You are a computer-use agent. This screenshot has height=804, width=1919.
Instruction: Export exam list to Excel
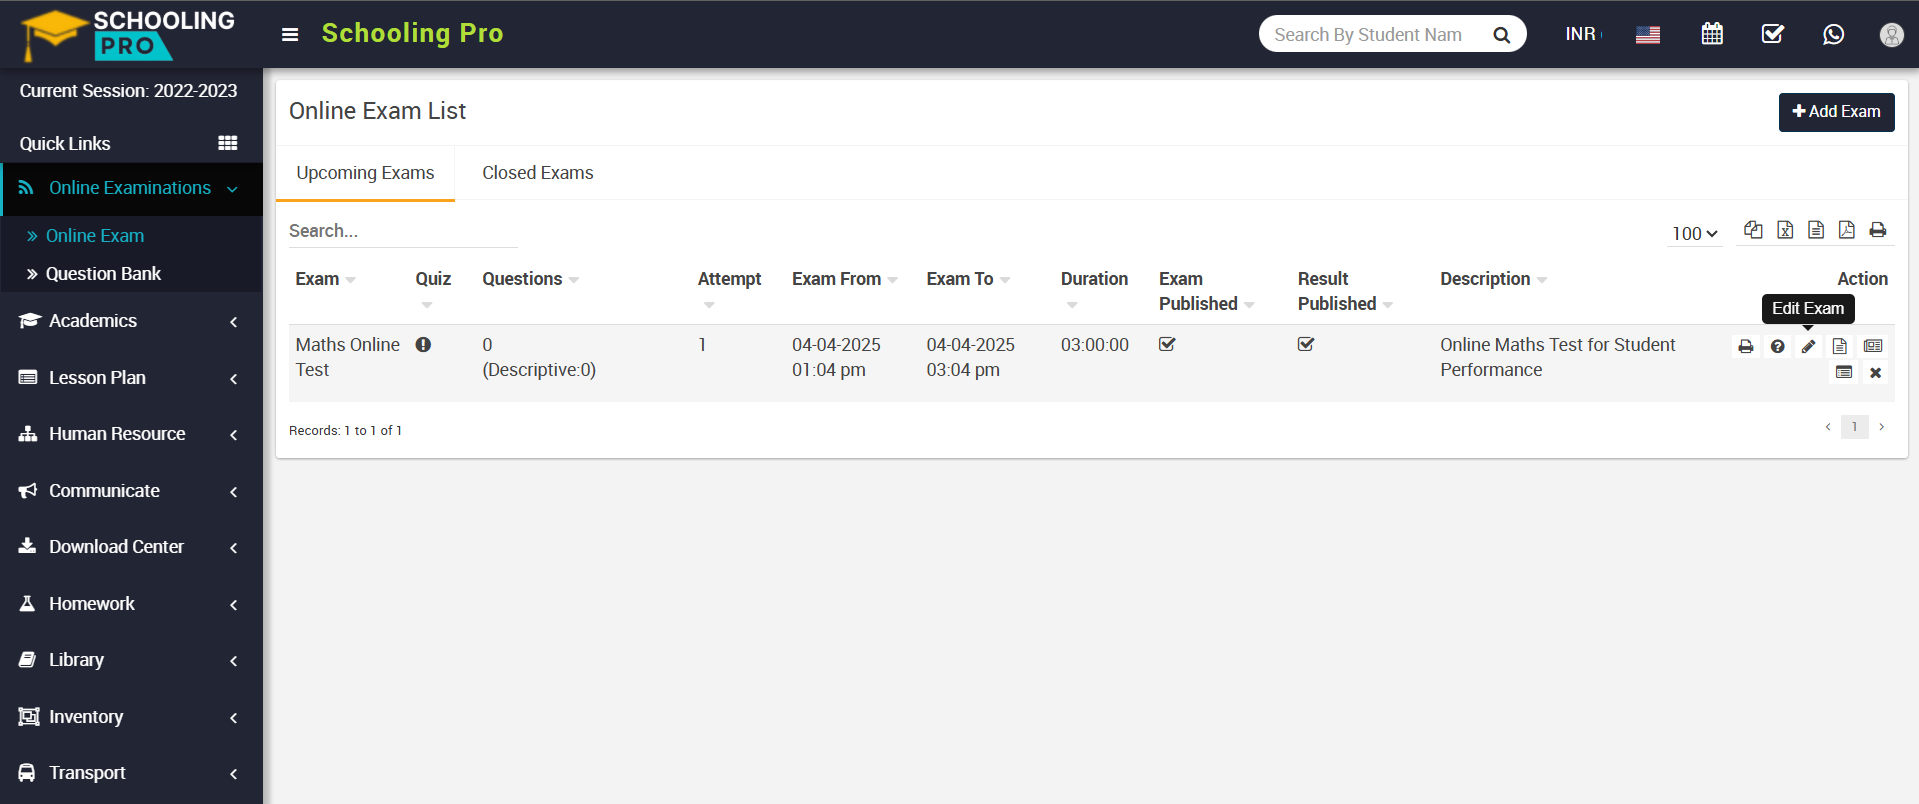click(x=1785, y=230)
